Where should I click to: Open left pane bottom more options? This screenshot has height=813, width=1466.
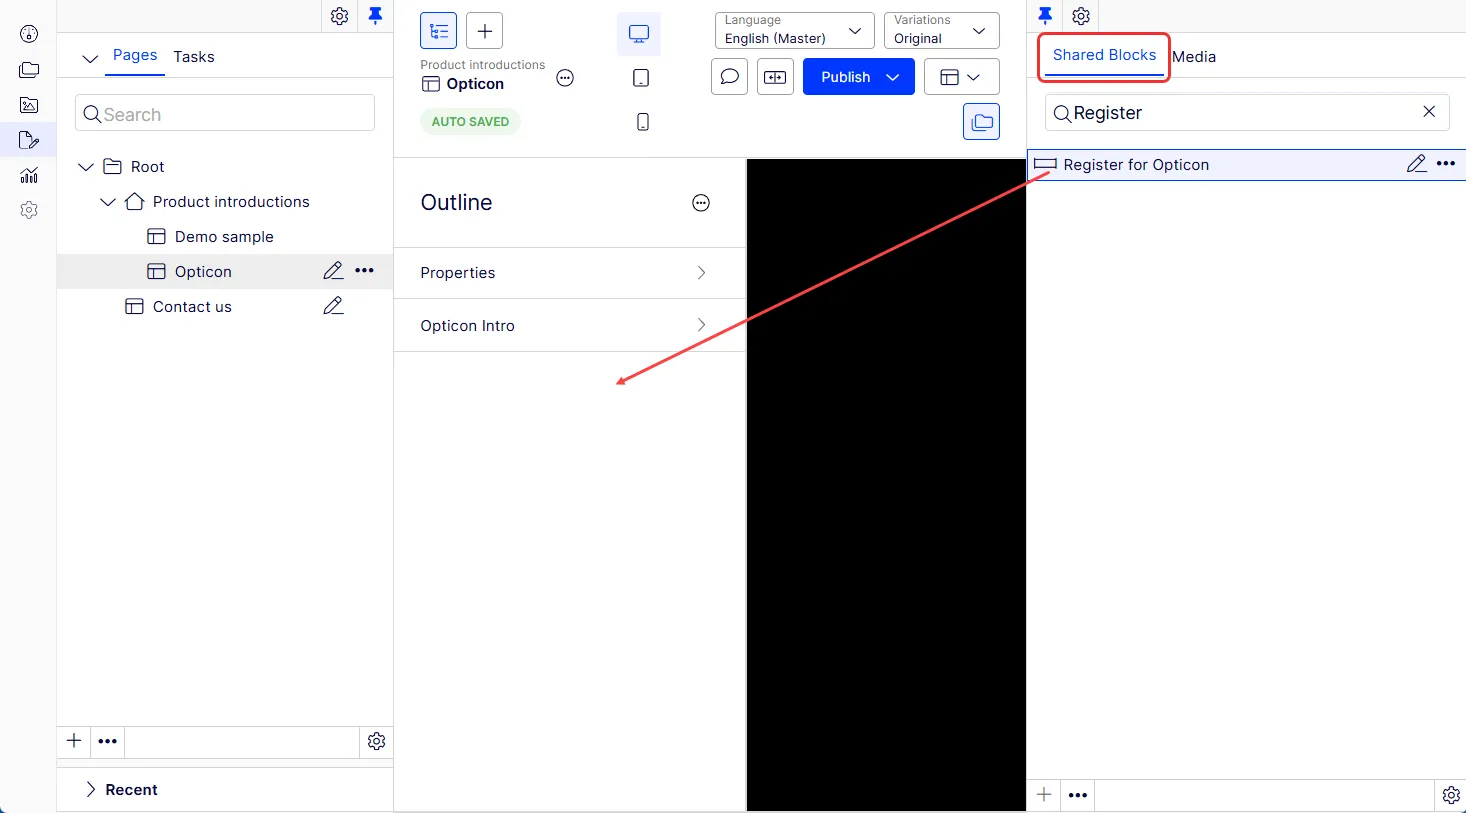[108, 741]
